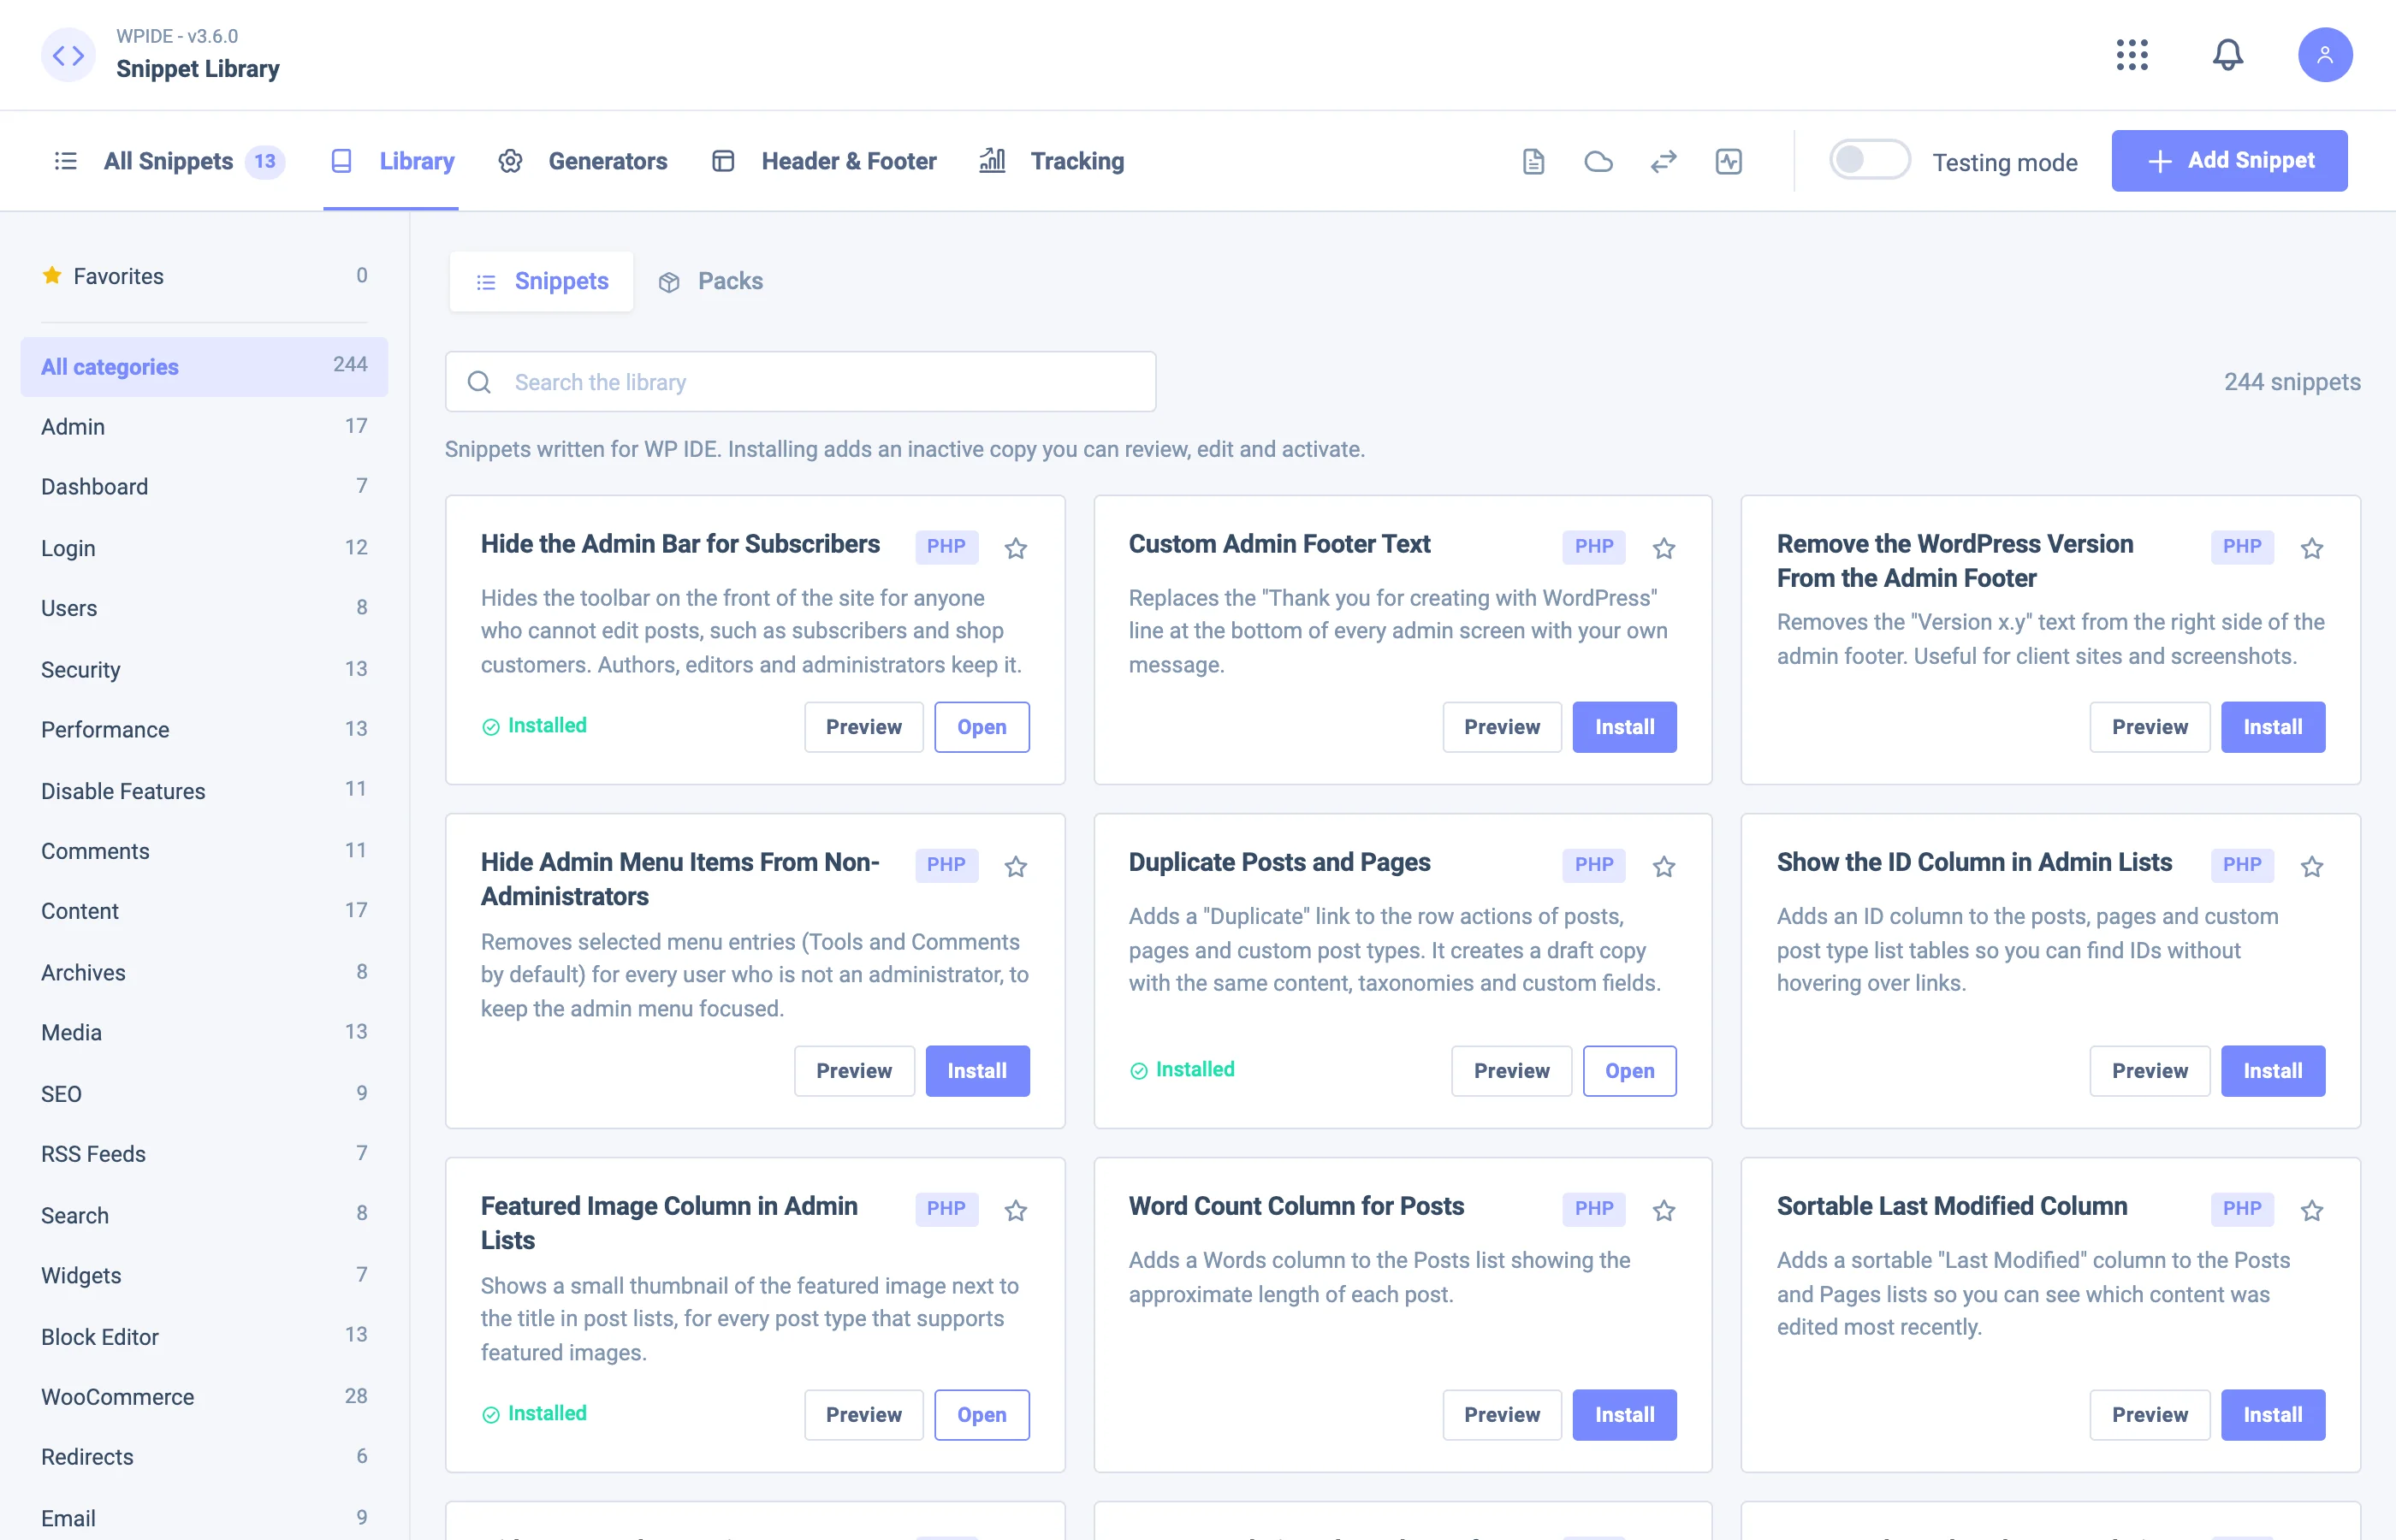Image resolution: width=2396 pixels, height=1540 pixels.
Task: Install Hide Admin Menu Items snippet
Action: point(976,1071)
